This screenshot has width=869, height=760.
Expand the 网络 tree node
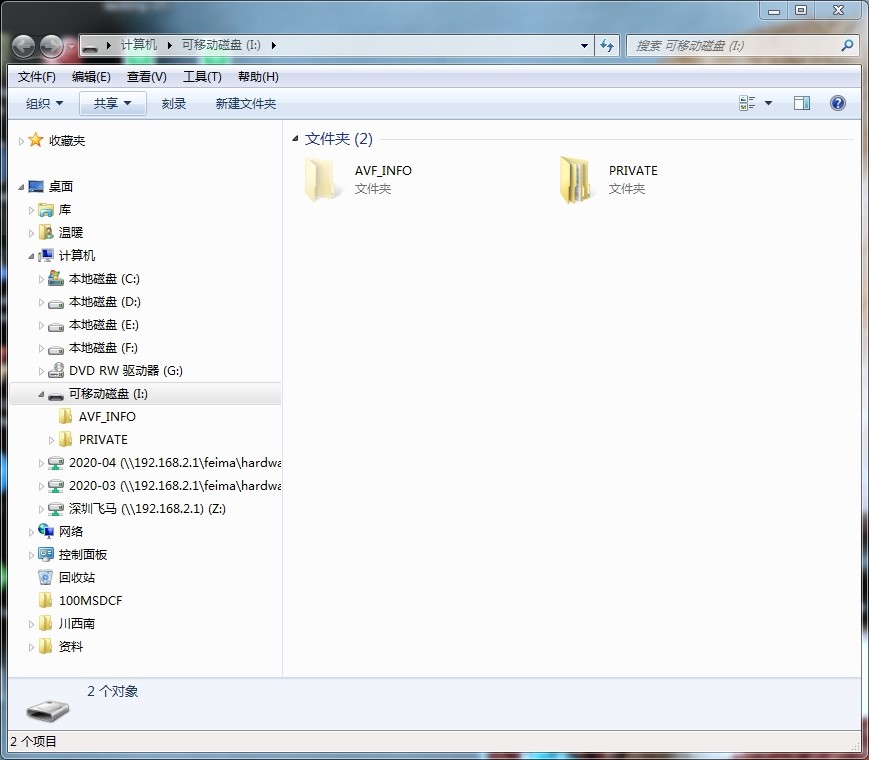[x=31, y=532]
